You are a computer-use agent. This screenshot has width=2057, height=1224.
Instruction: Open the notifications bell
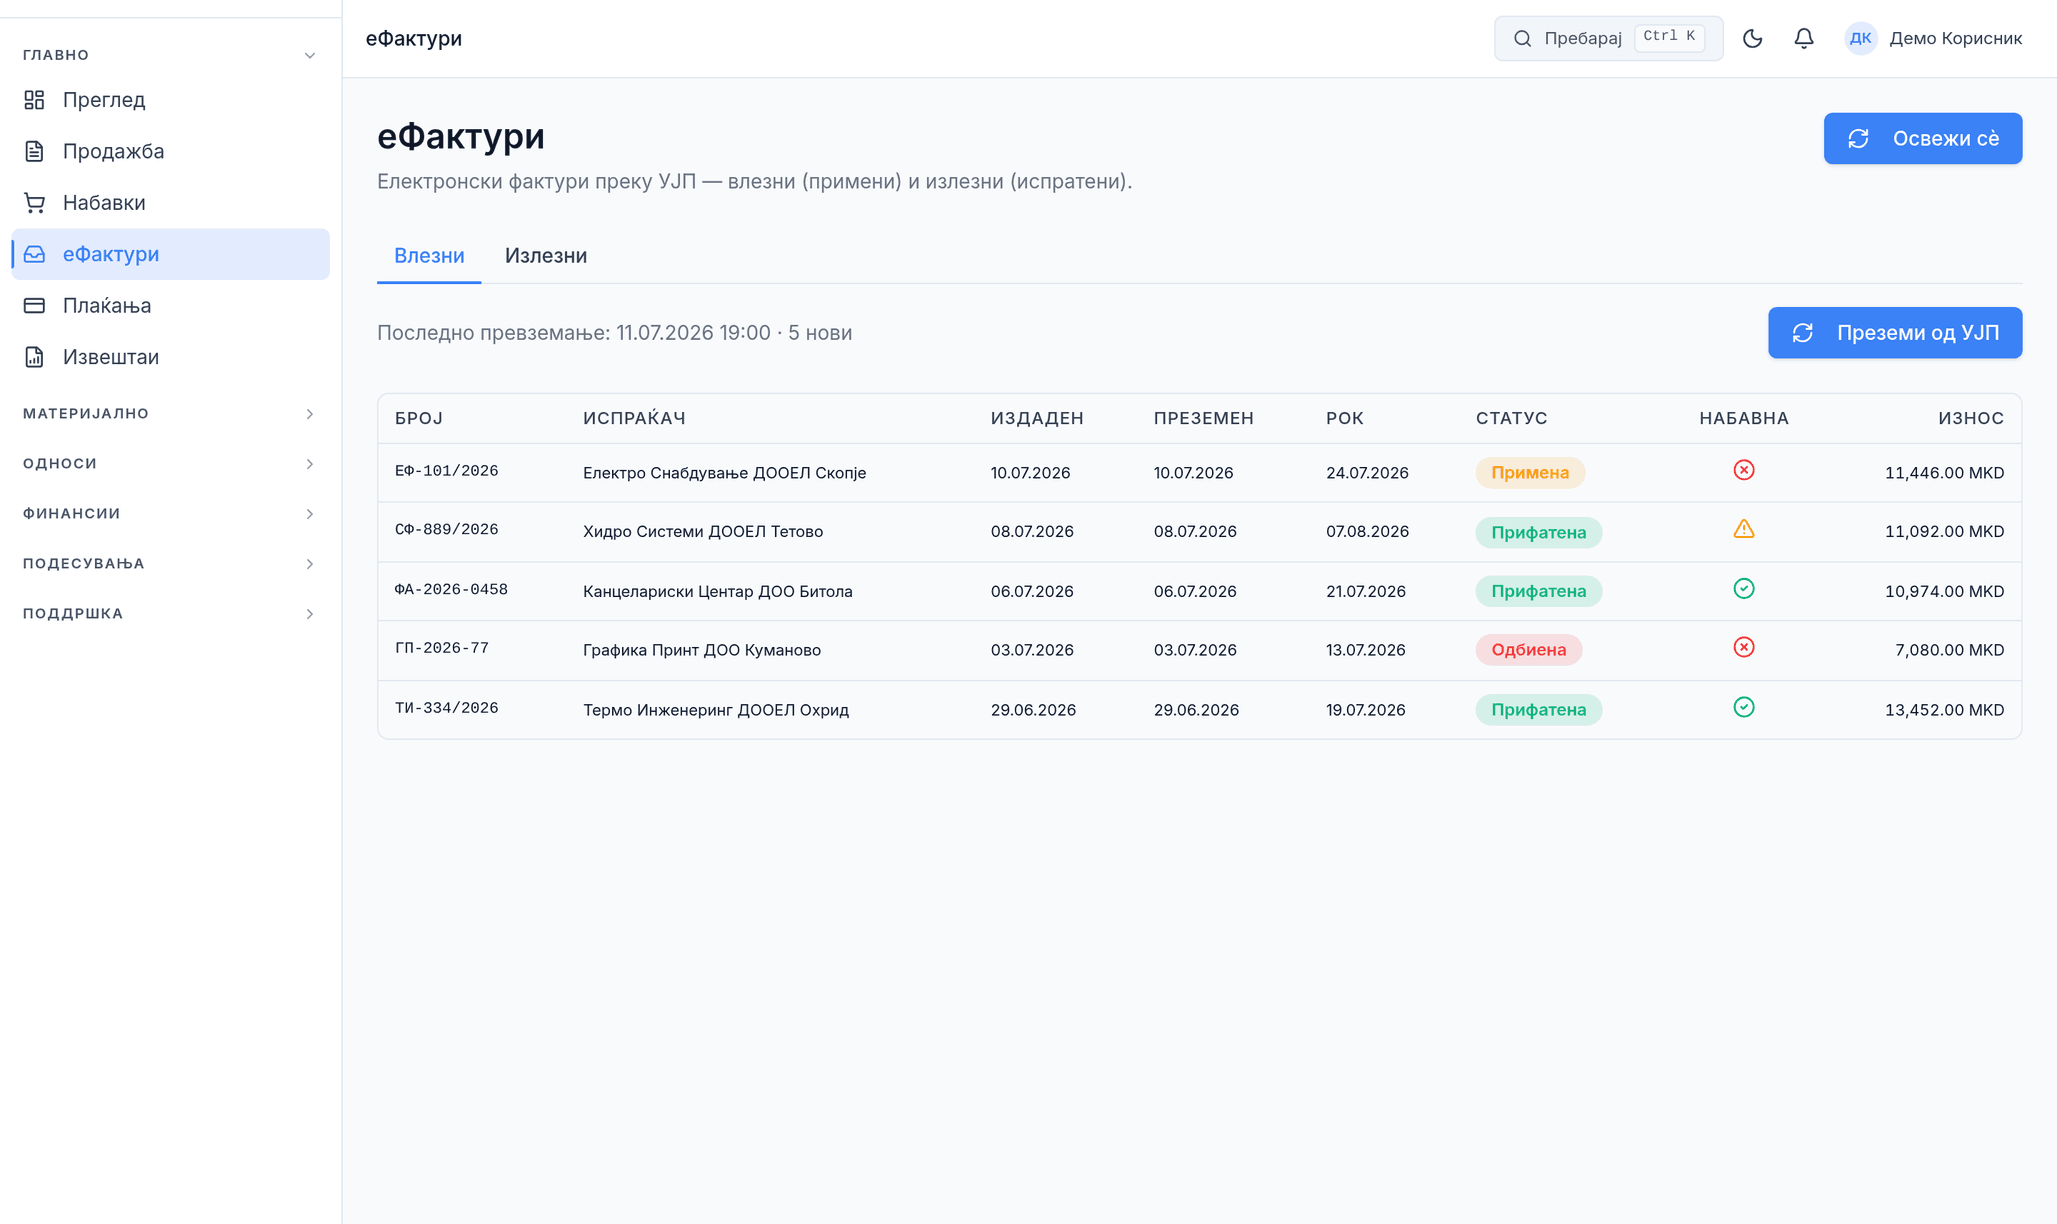pos(1803,38)
